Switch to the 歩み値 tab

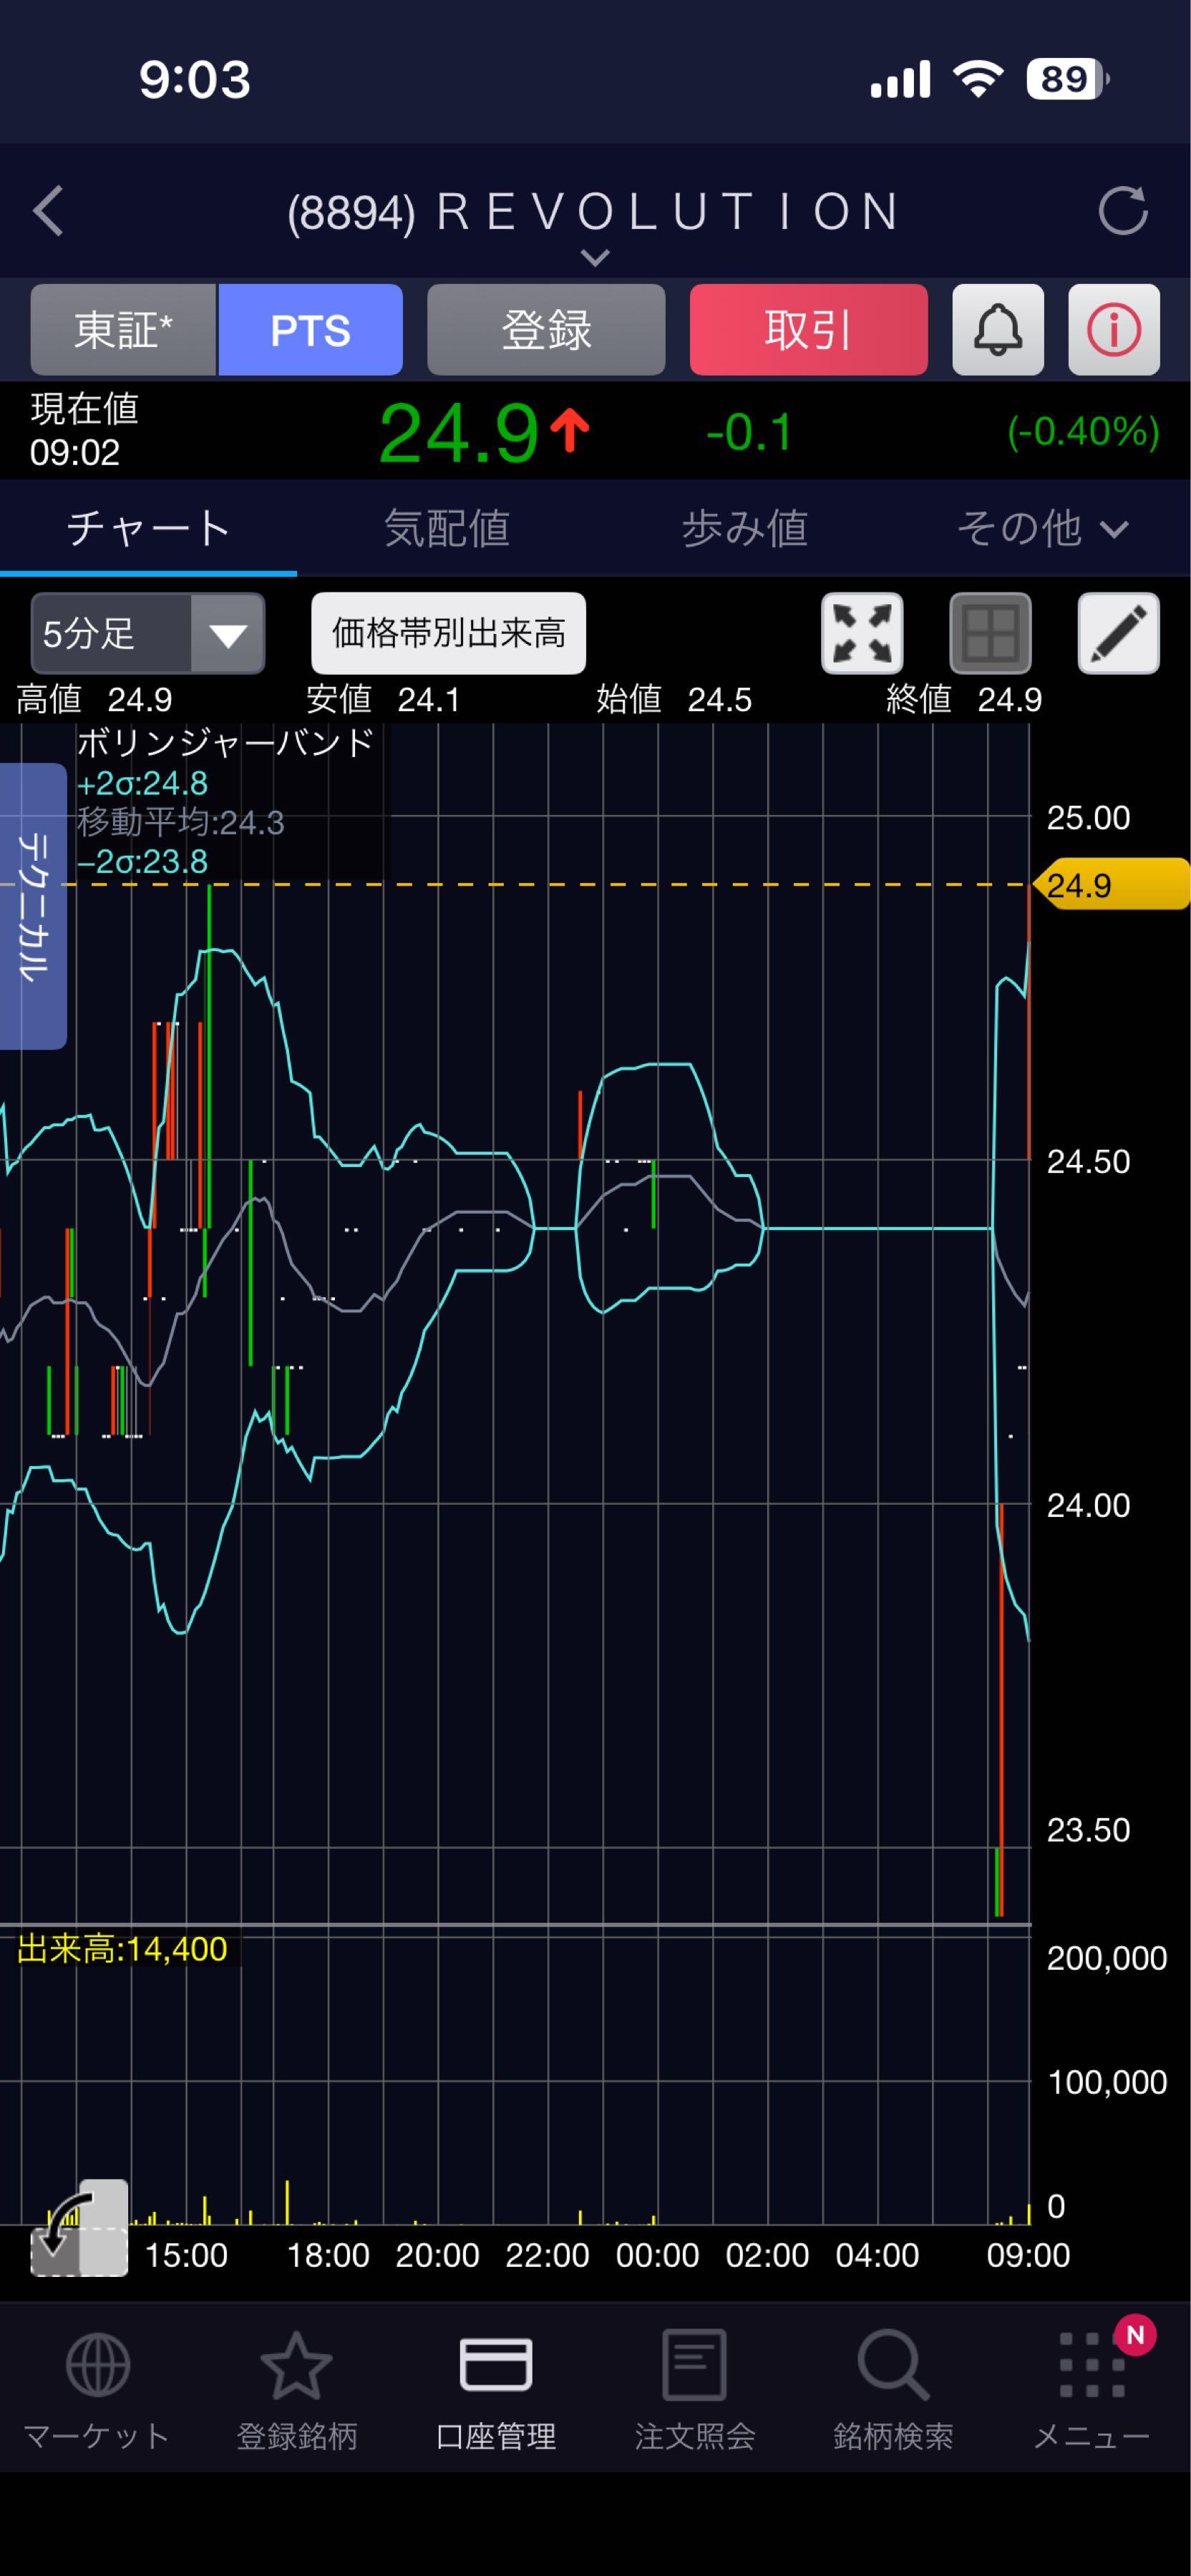click(x=745, y=528)
